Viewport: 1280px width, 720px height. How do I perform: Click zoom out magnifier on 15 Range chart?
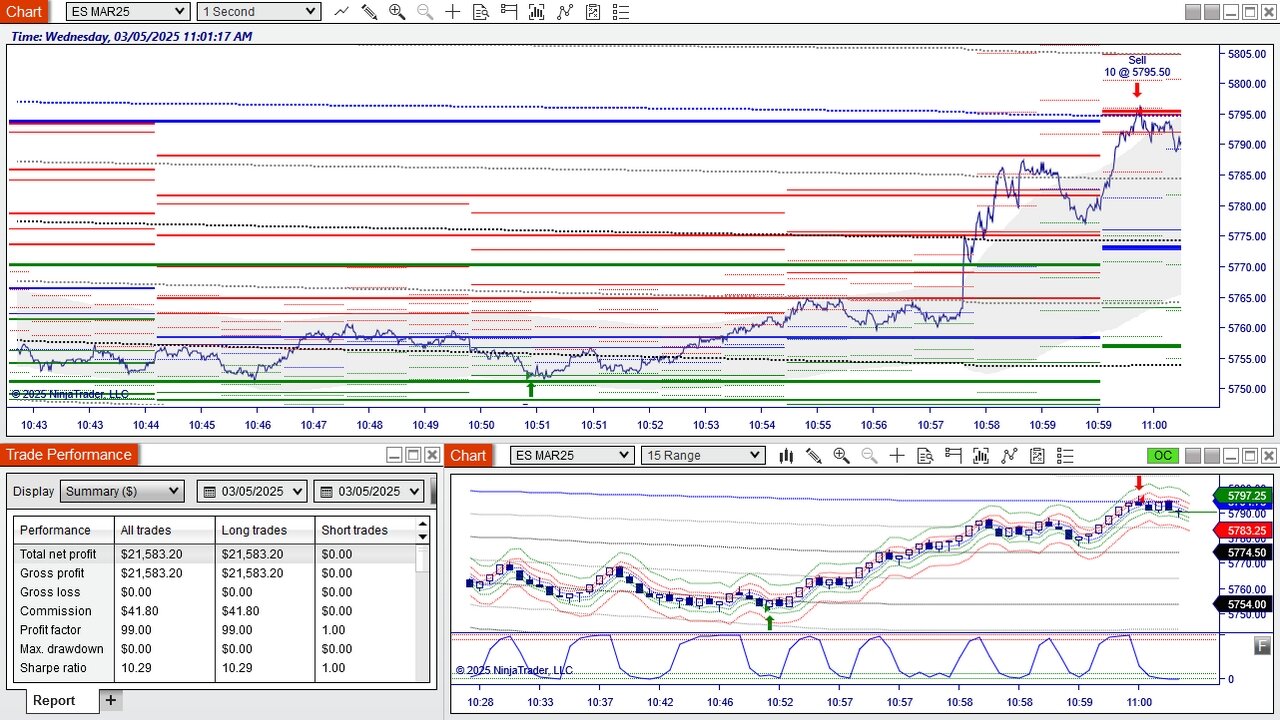[869, 456]
